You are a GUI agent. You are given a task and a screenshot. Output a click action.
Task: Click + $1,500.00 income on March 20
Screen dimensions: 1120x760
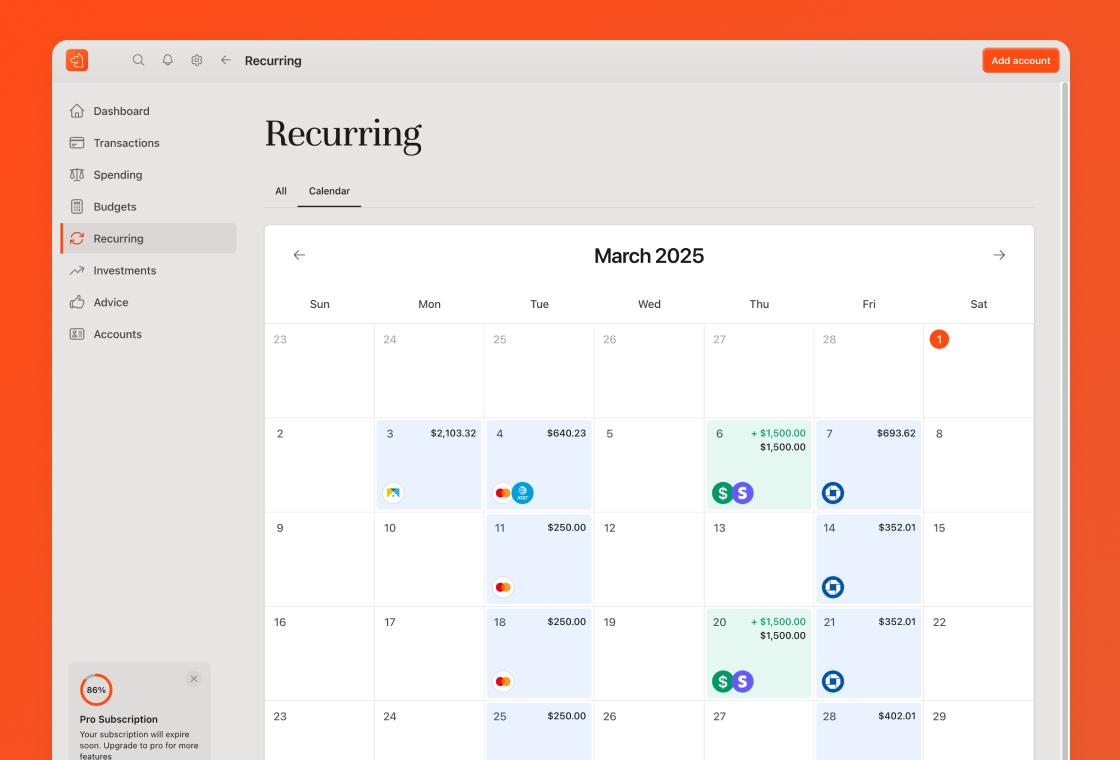coord(778,622)
